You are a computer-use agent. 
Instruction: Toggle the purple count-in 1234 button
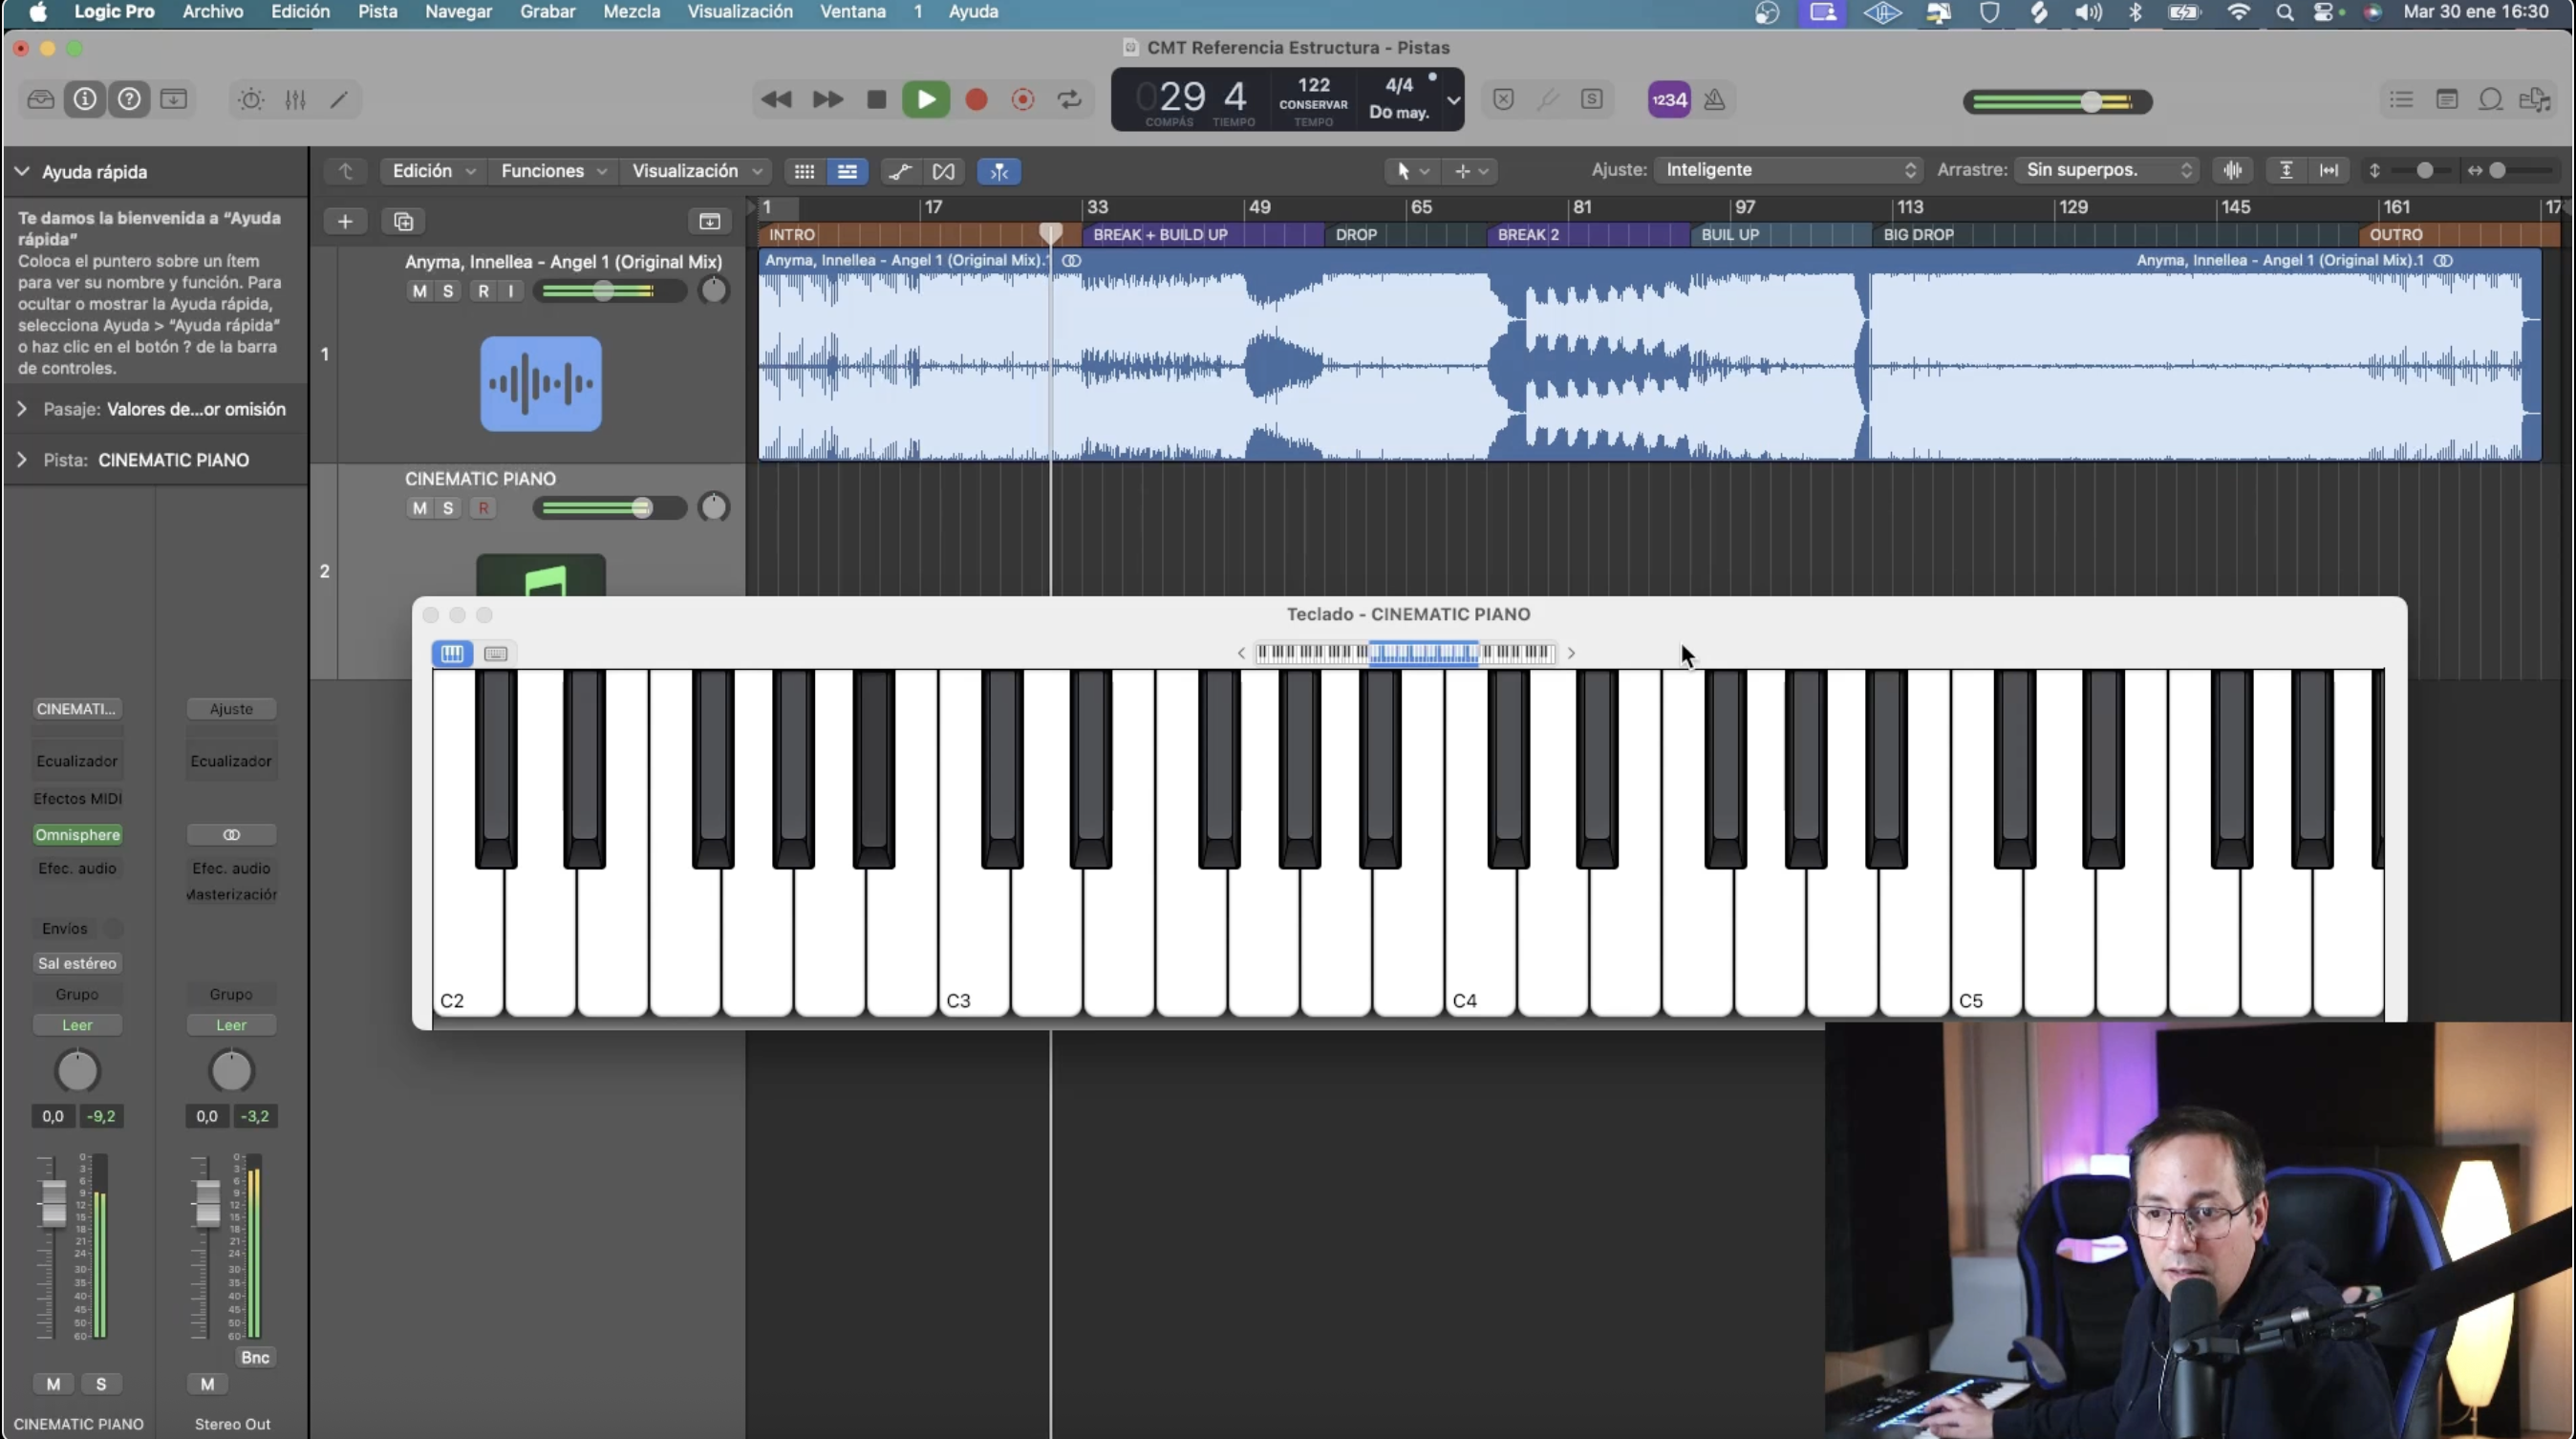(x=1668, y=99)
